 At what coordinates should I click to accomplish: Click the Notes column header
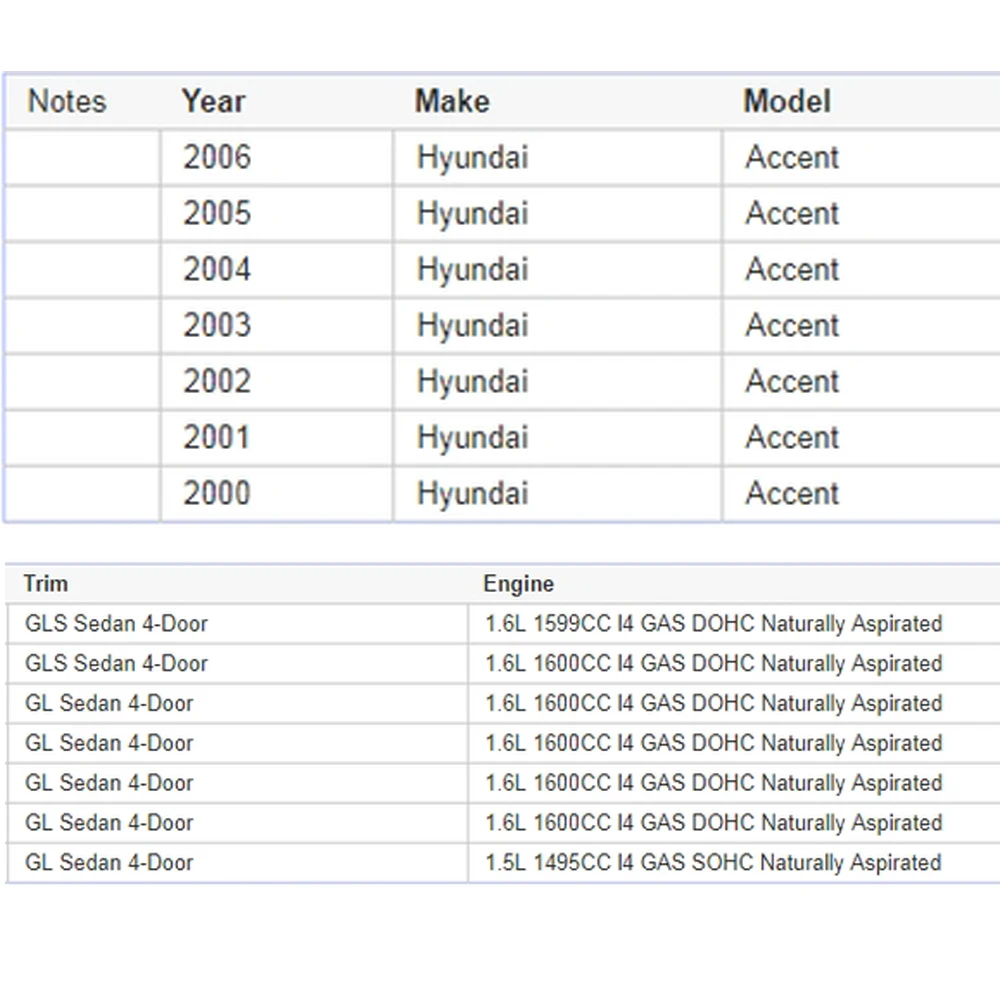pos(67,101)
